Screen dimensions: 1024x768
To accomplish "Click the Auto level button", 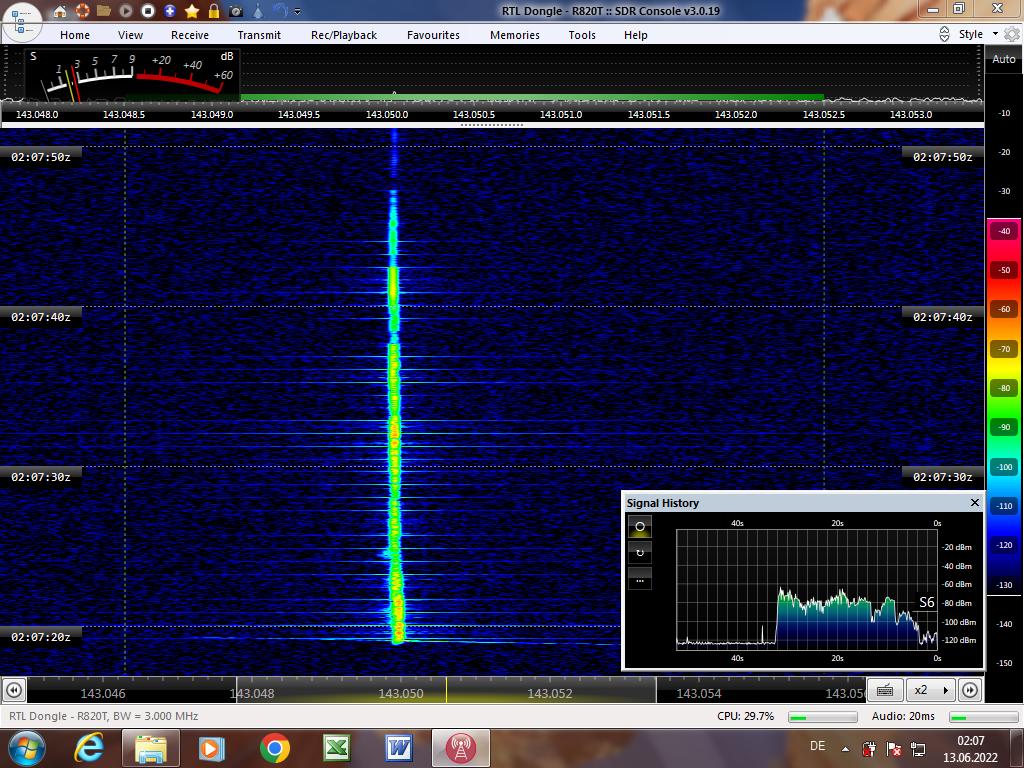I will (x=1004, y=59).
